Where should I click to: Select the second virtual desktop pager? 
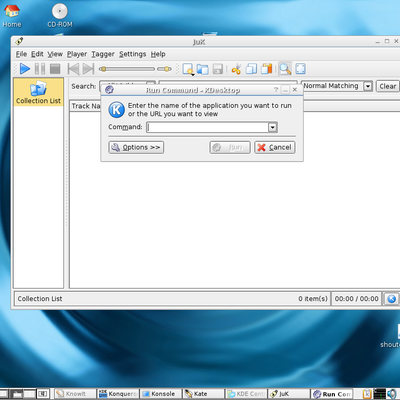(17, 394)
